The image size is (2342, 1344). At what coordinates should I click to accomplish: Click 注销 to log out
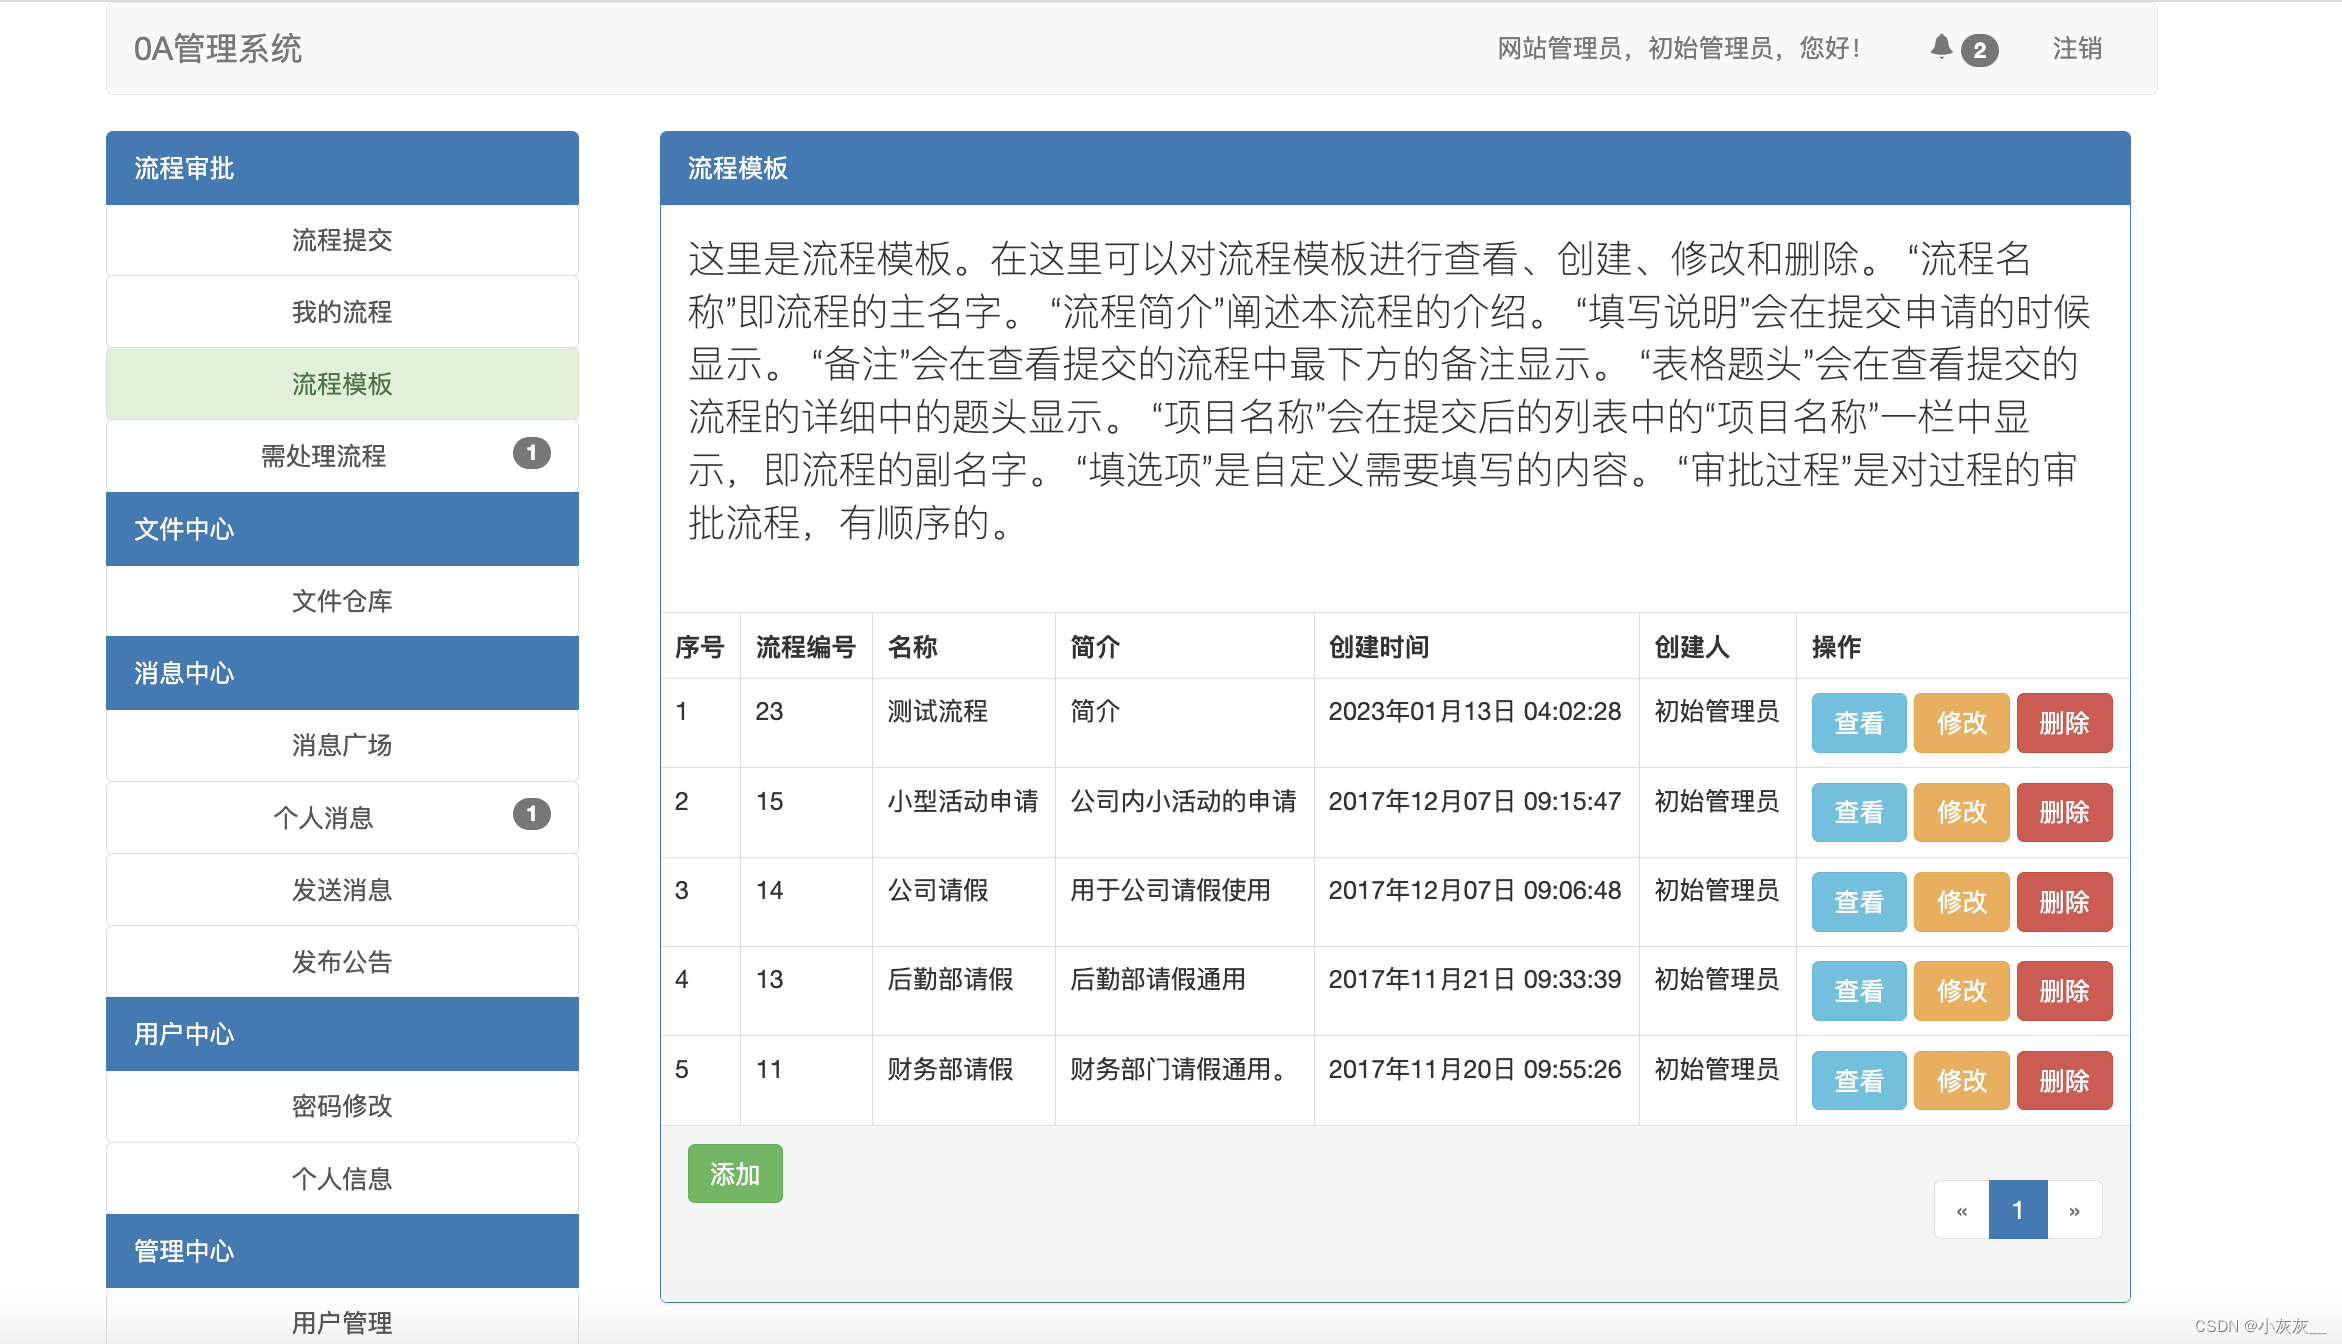click(2075, 47)
